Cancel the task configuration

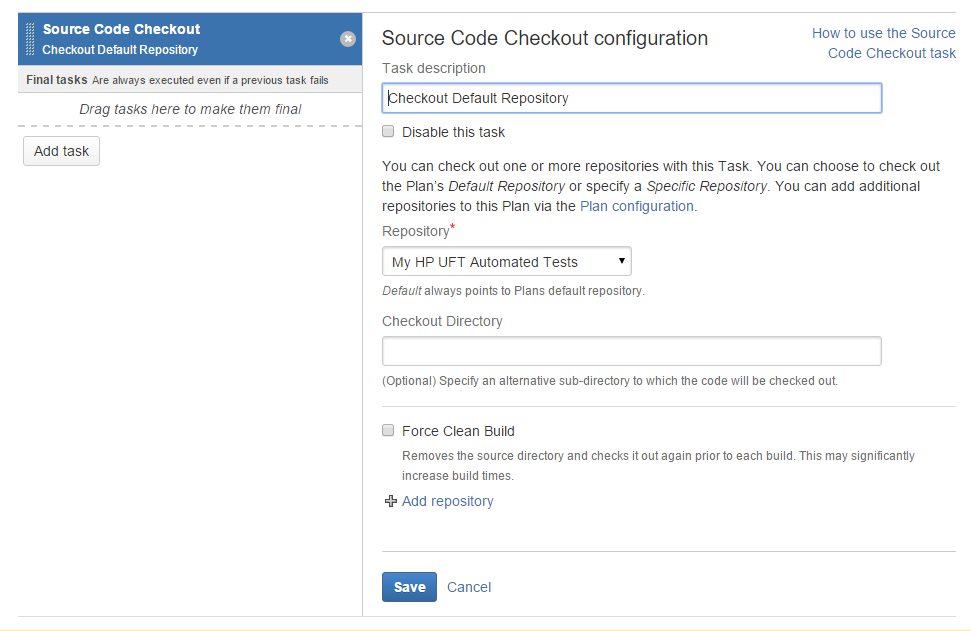pyautogui.click(x=469, y=587)
